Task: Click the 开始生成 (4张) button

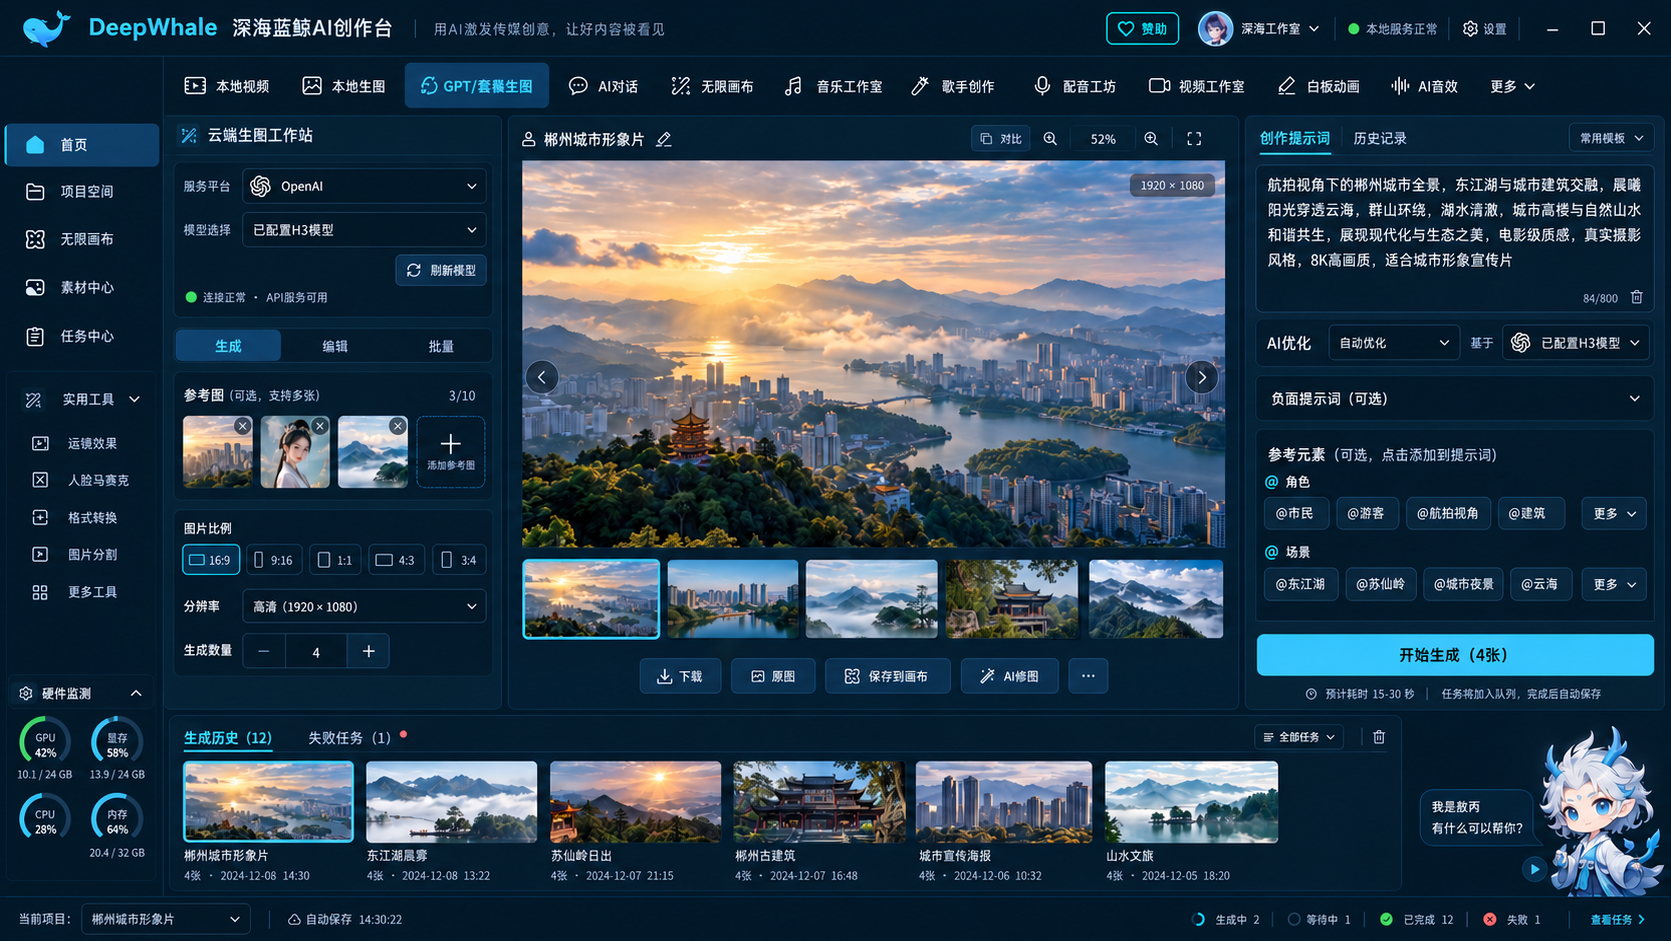Action: coord(1455,655)
